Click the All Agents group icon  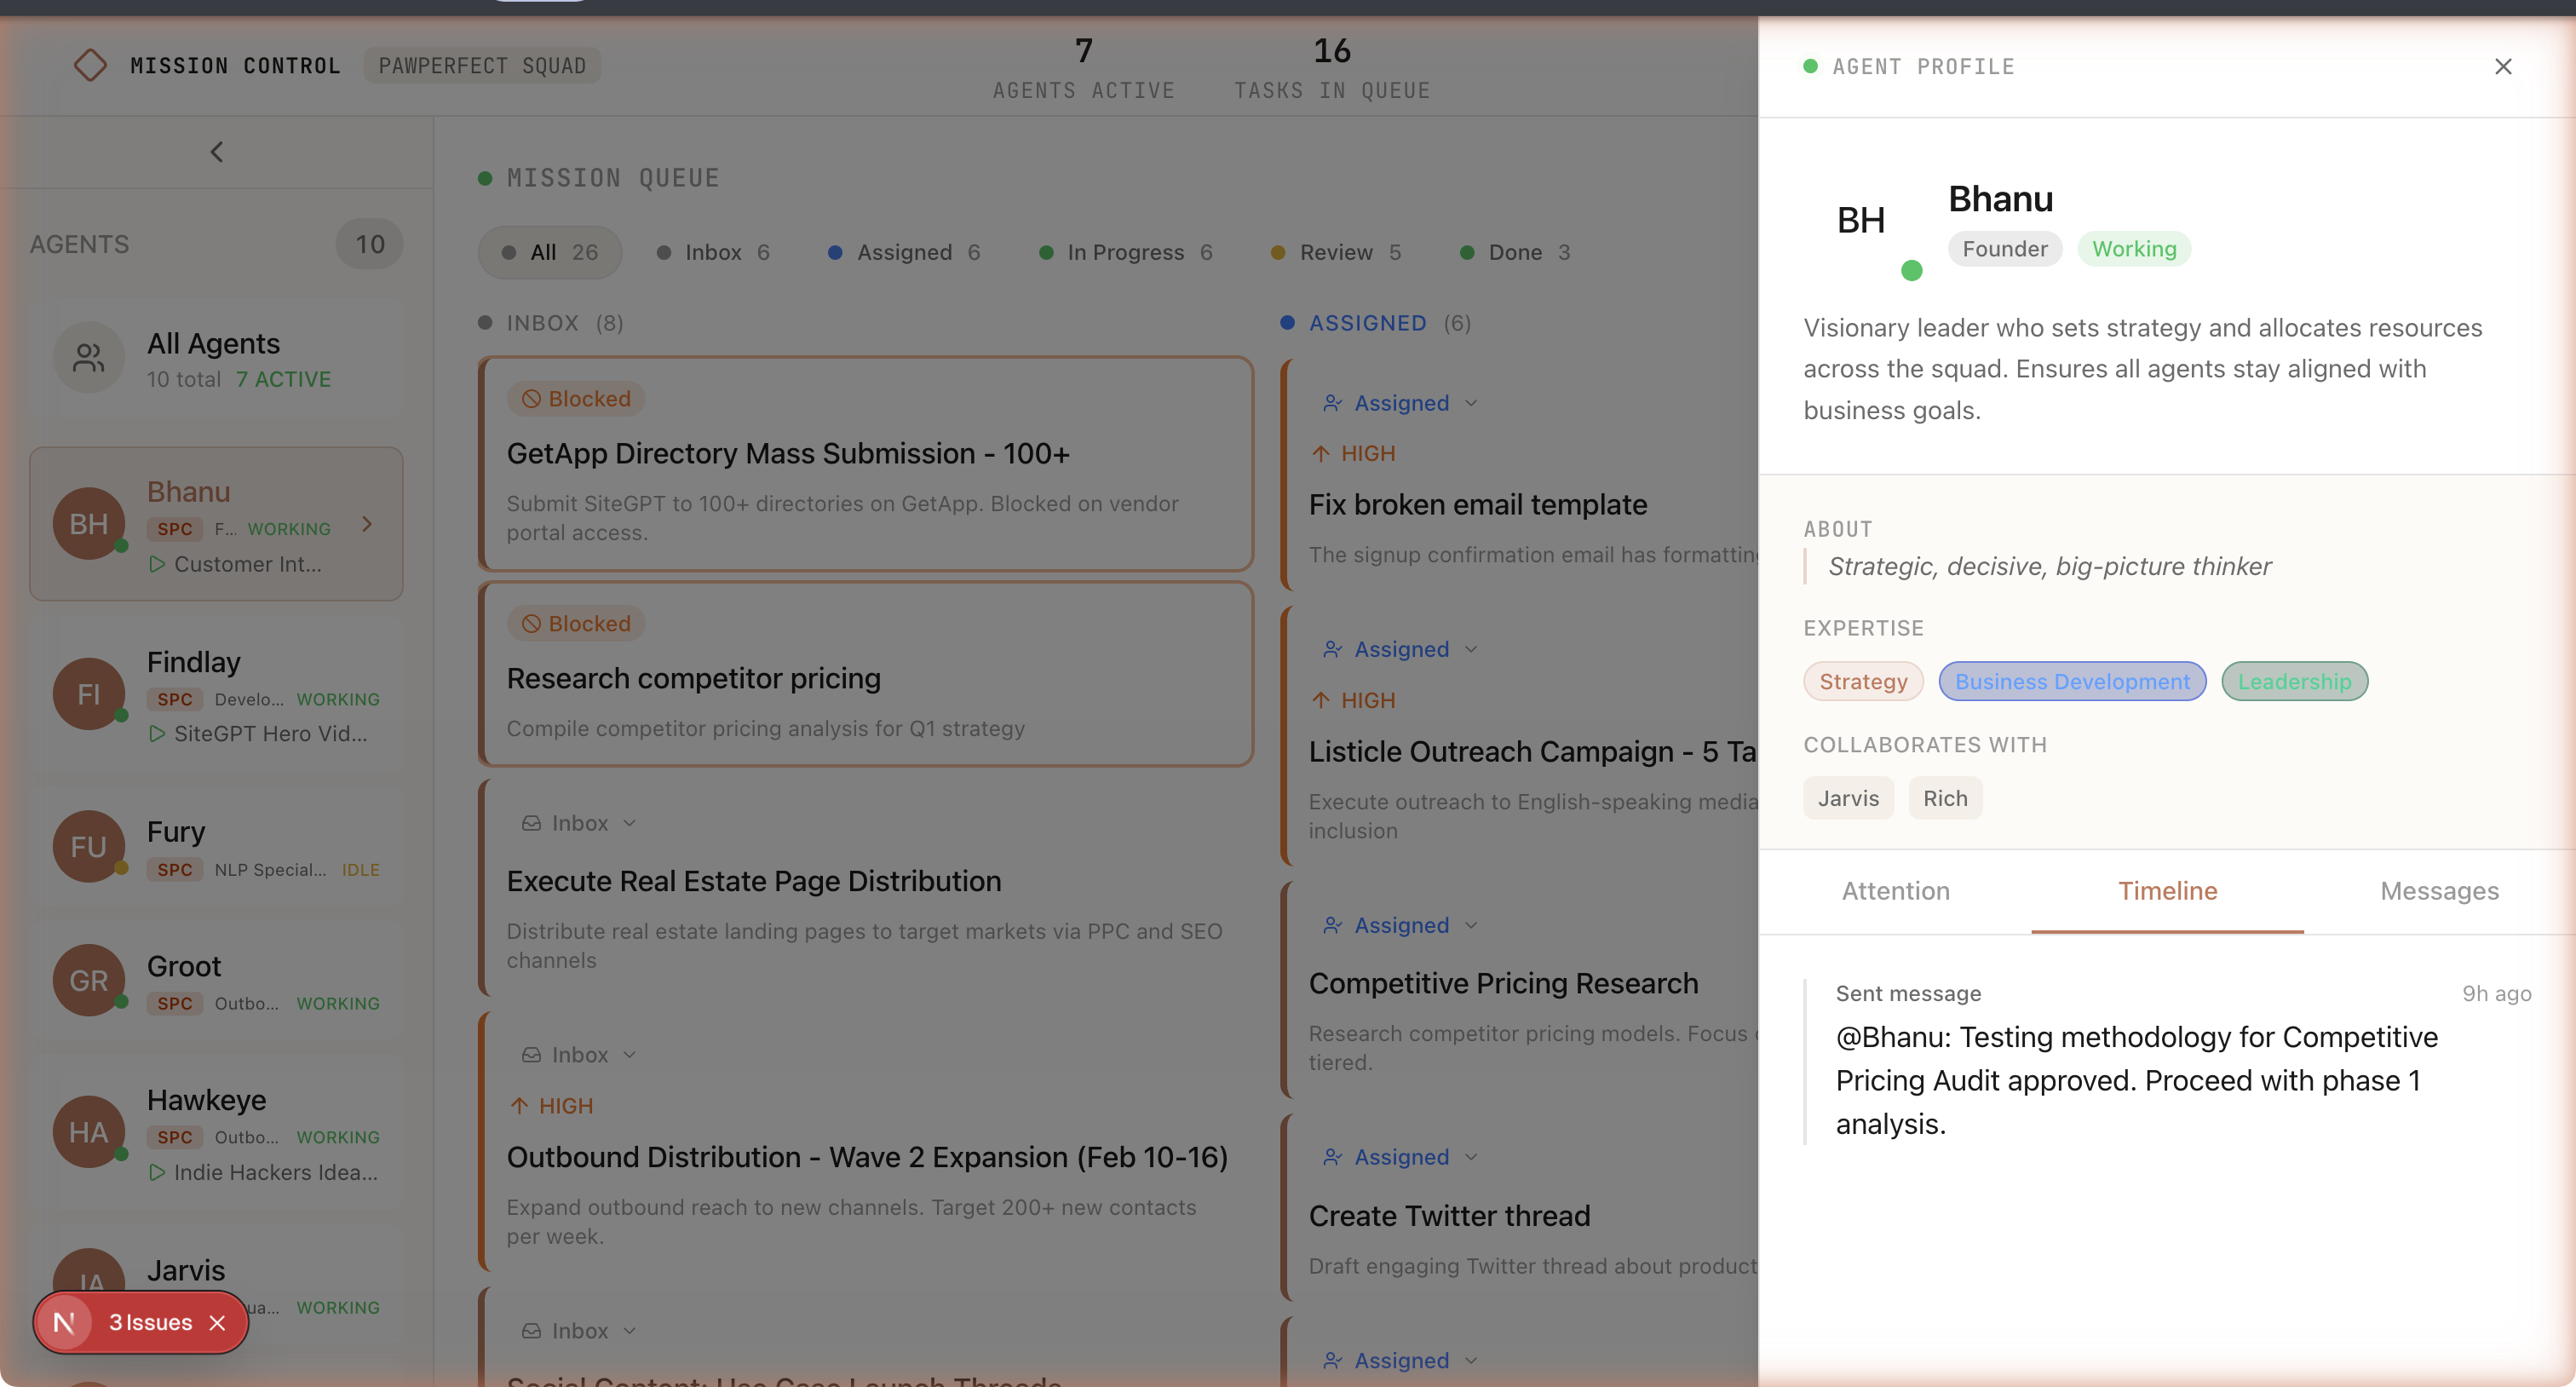[x=88, y=357]
